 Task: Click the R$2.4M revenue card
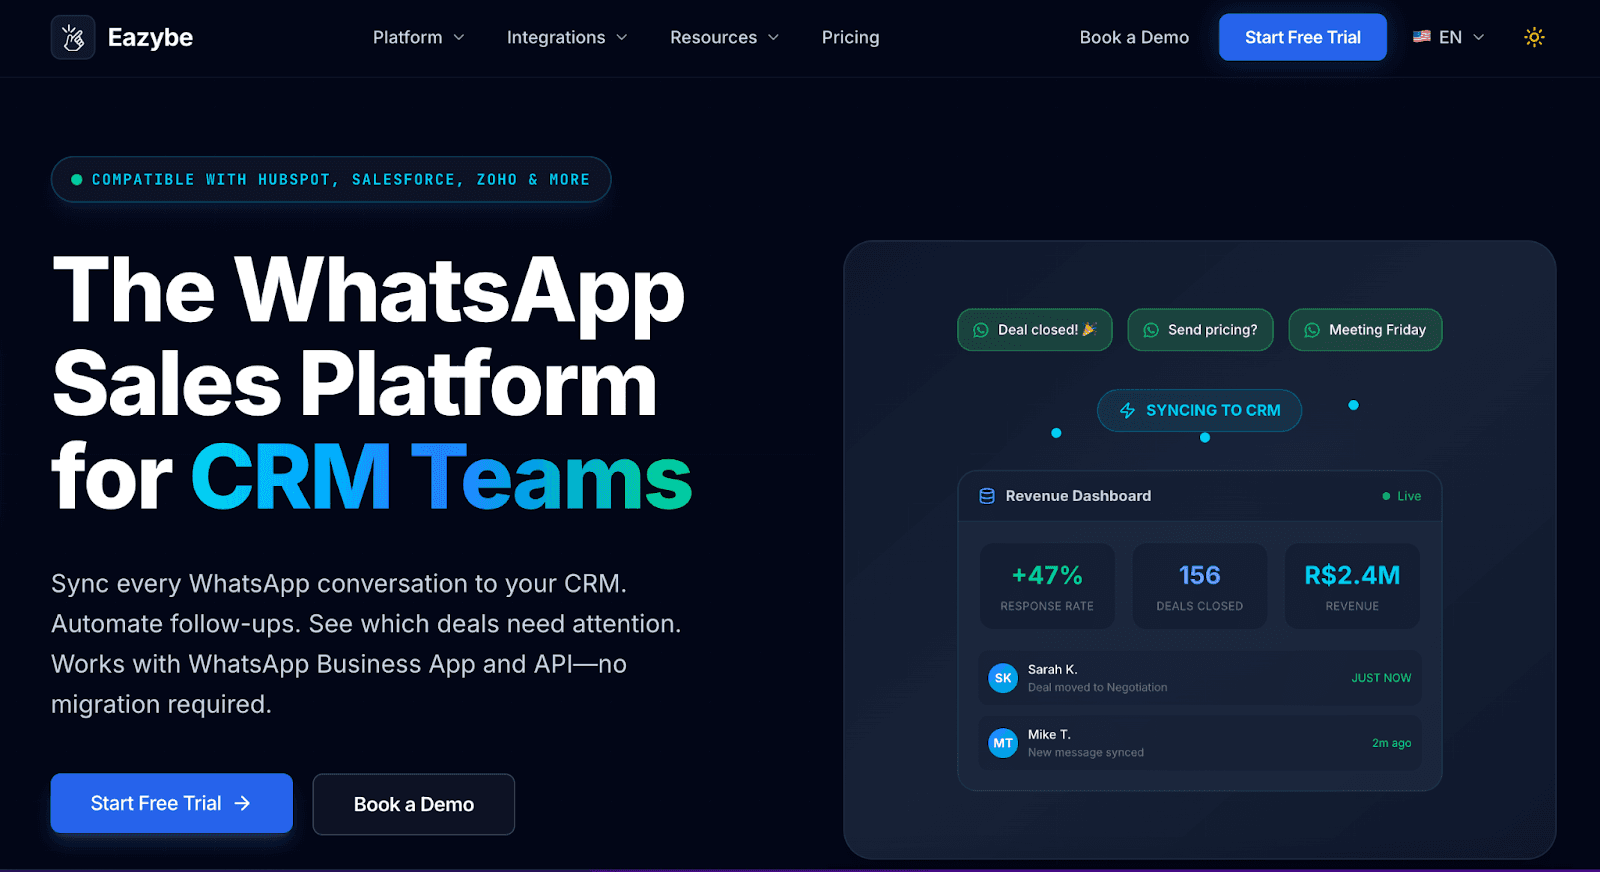pos(1352,586)
